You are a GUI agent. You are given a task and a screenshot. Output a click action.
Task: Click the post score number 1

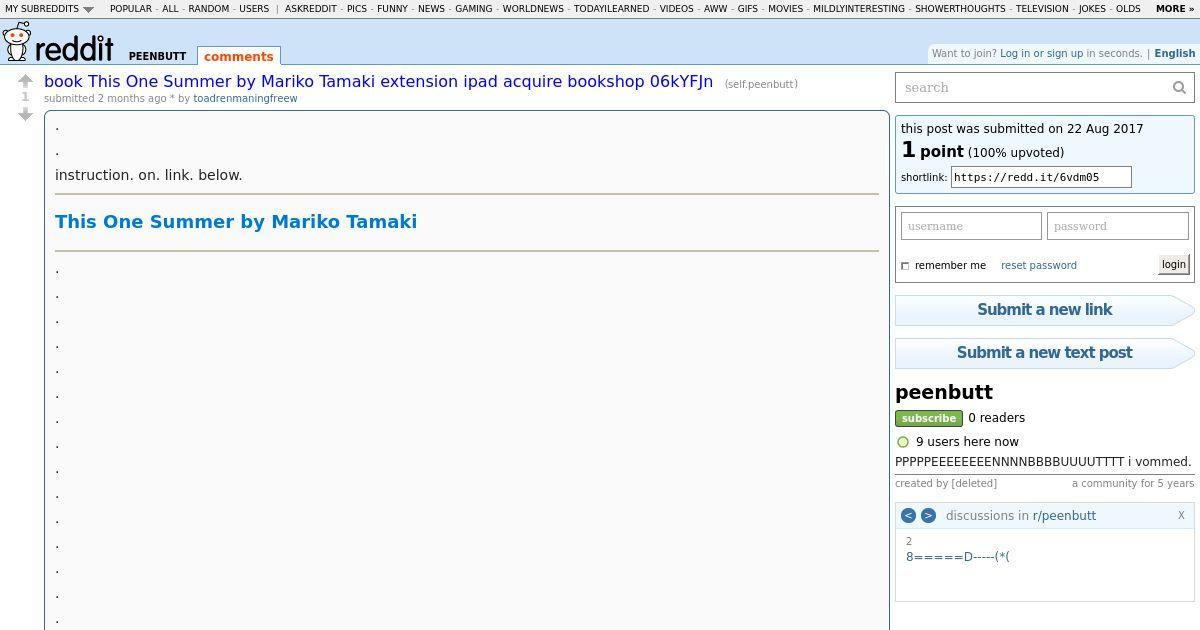tap(25, 98)
